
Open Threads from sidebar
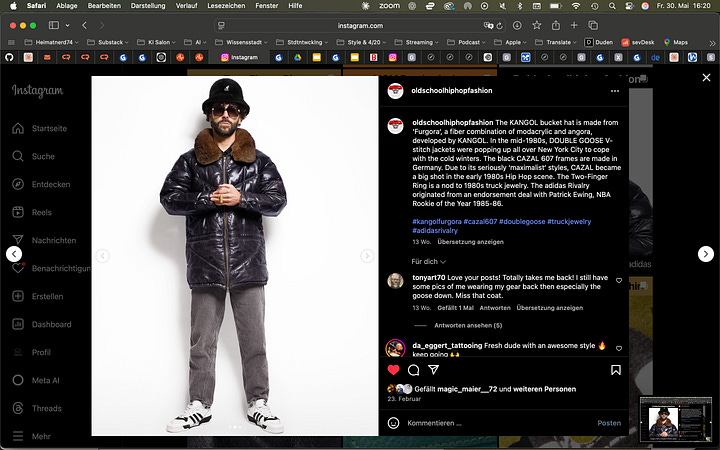point(37,409)
